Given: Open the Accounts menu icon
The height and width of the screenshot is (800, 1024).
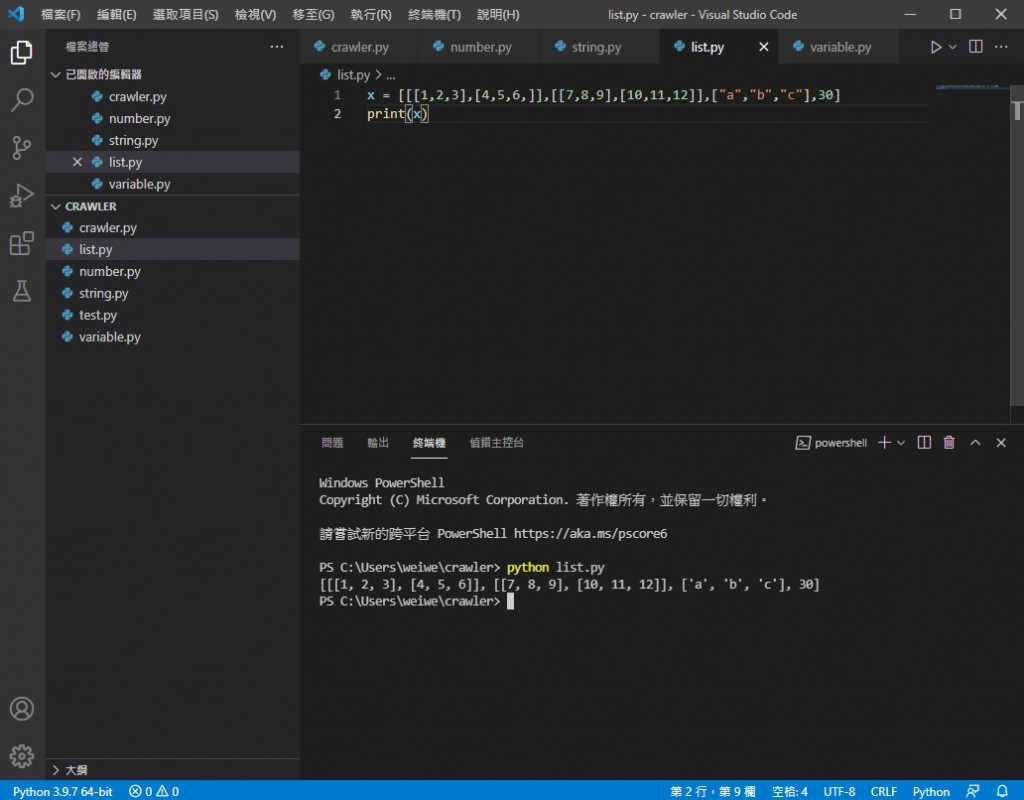Looking at the screenshot, I should point(22,709).
